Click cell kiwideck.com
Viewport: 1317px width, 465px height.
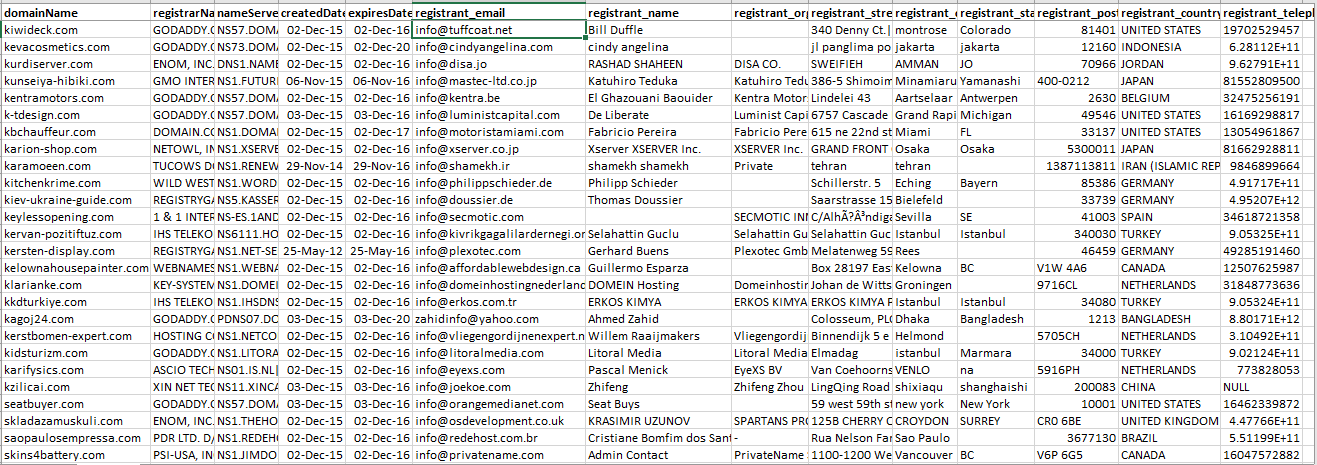pos(76,31)
